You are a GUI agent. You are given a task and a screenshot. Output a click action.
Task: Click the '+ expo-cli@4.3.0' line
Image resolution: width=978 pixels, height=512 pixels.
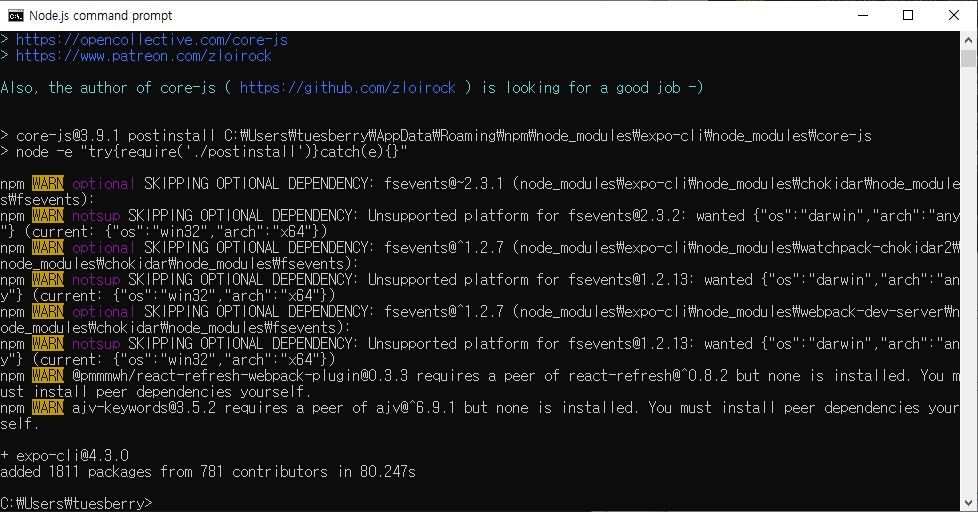coord(64,456)
